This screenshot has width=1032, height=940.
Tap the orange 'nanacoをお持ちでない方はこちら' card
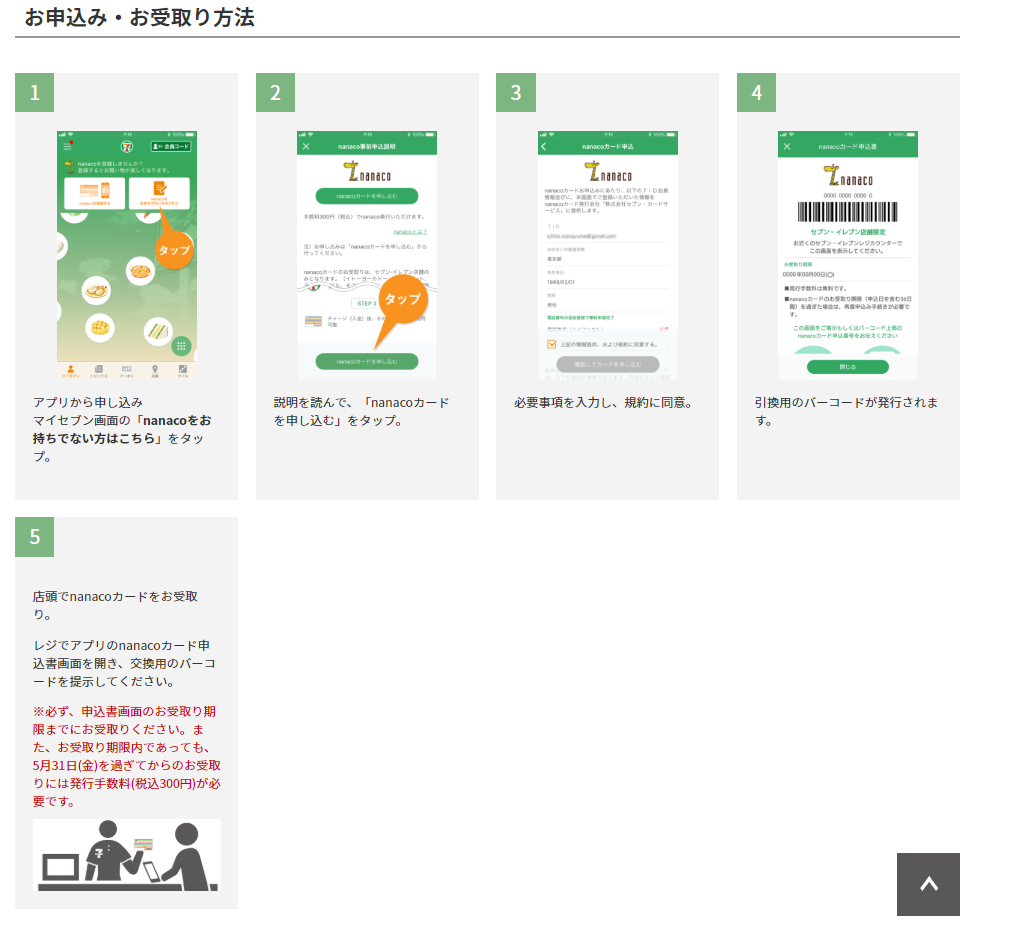click(159, 193)
